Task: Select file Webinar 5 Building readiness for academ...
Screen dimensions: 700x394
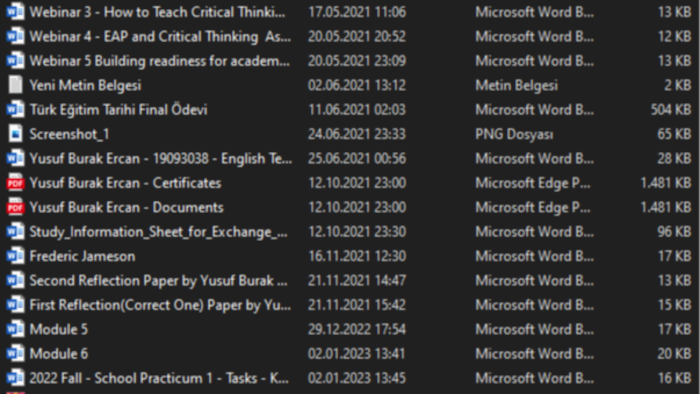Action: point(159,61)
